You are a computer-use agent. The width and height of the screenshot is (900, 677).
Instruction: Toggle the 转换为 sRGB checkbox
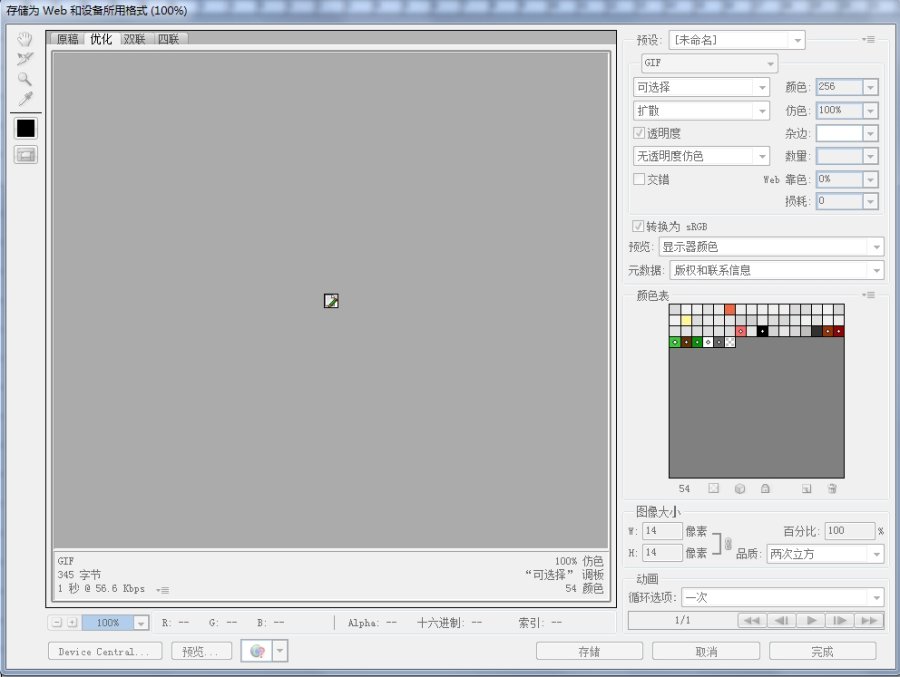click(638, 226)
